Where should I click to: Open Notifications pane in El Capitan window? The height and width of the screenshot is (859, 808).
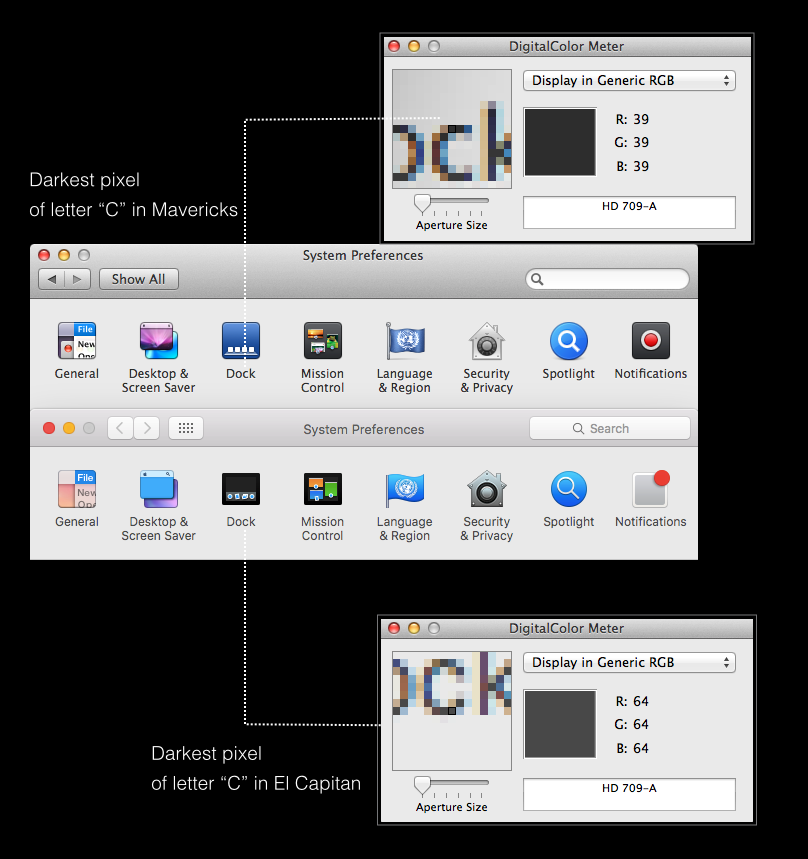click(x=650, y=489)
